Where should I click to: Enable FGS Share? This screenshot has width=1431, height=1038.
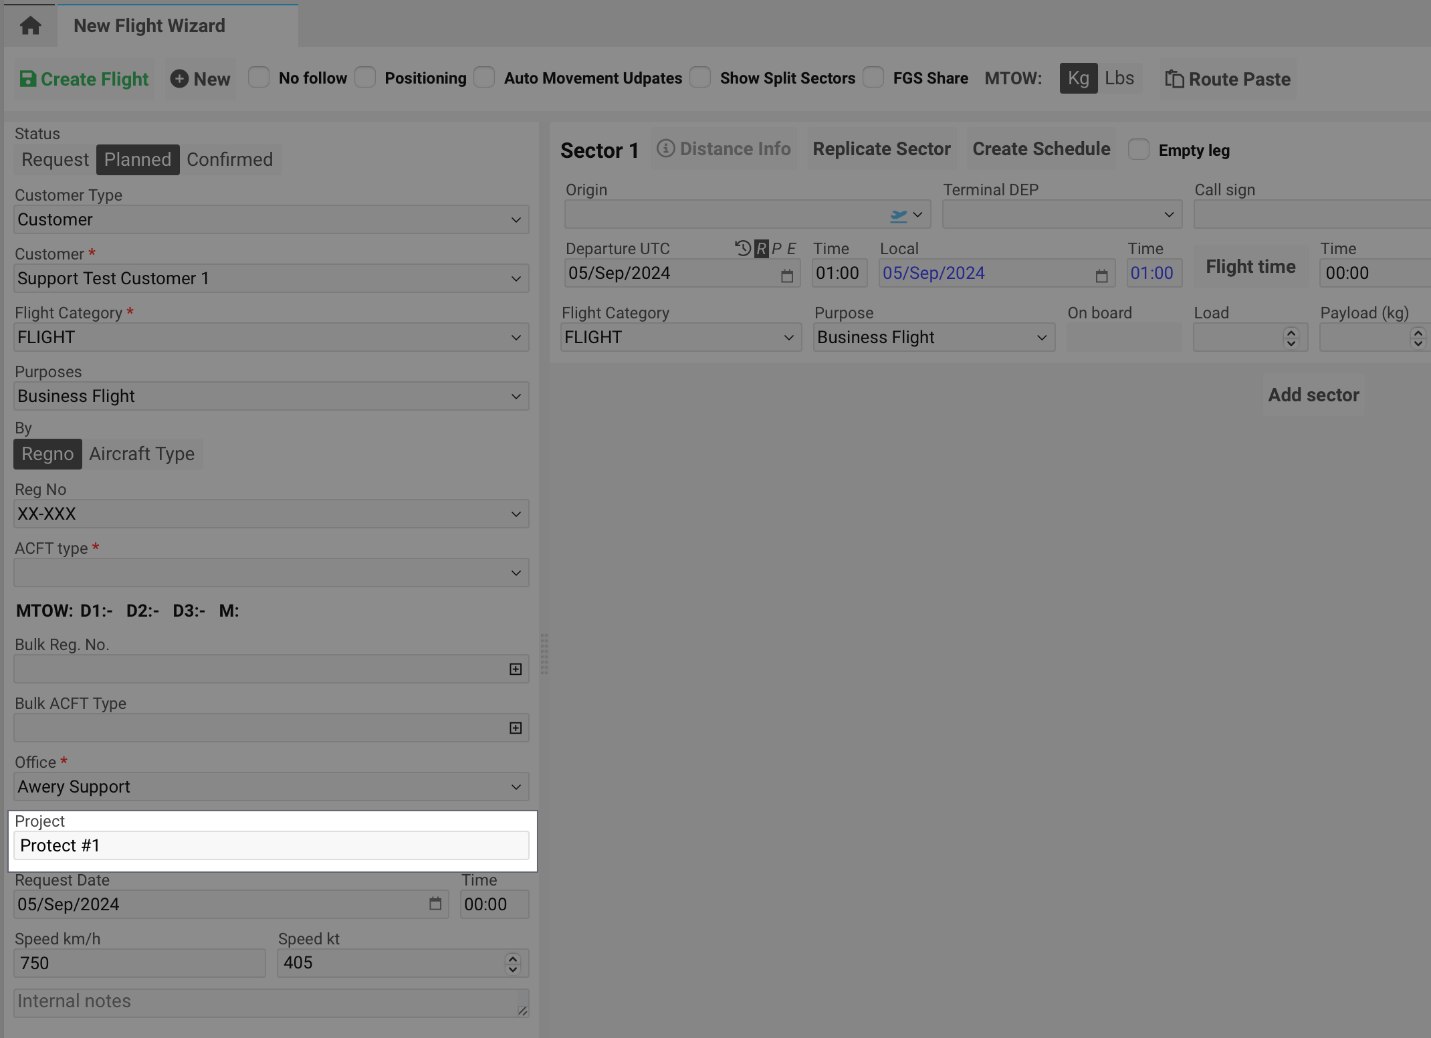point(873,76)
